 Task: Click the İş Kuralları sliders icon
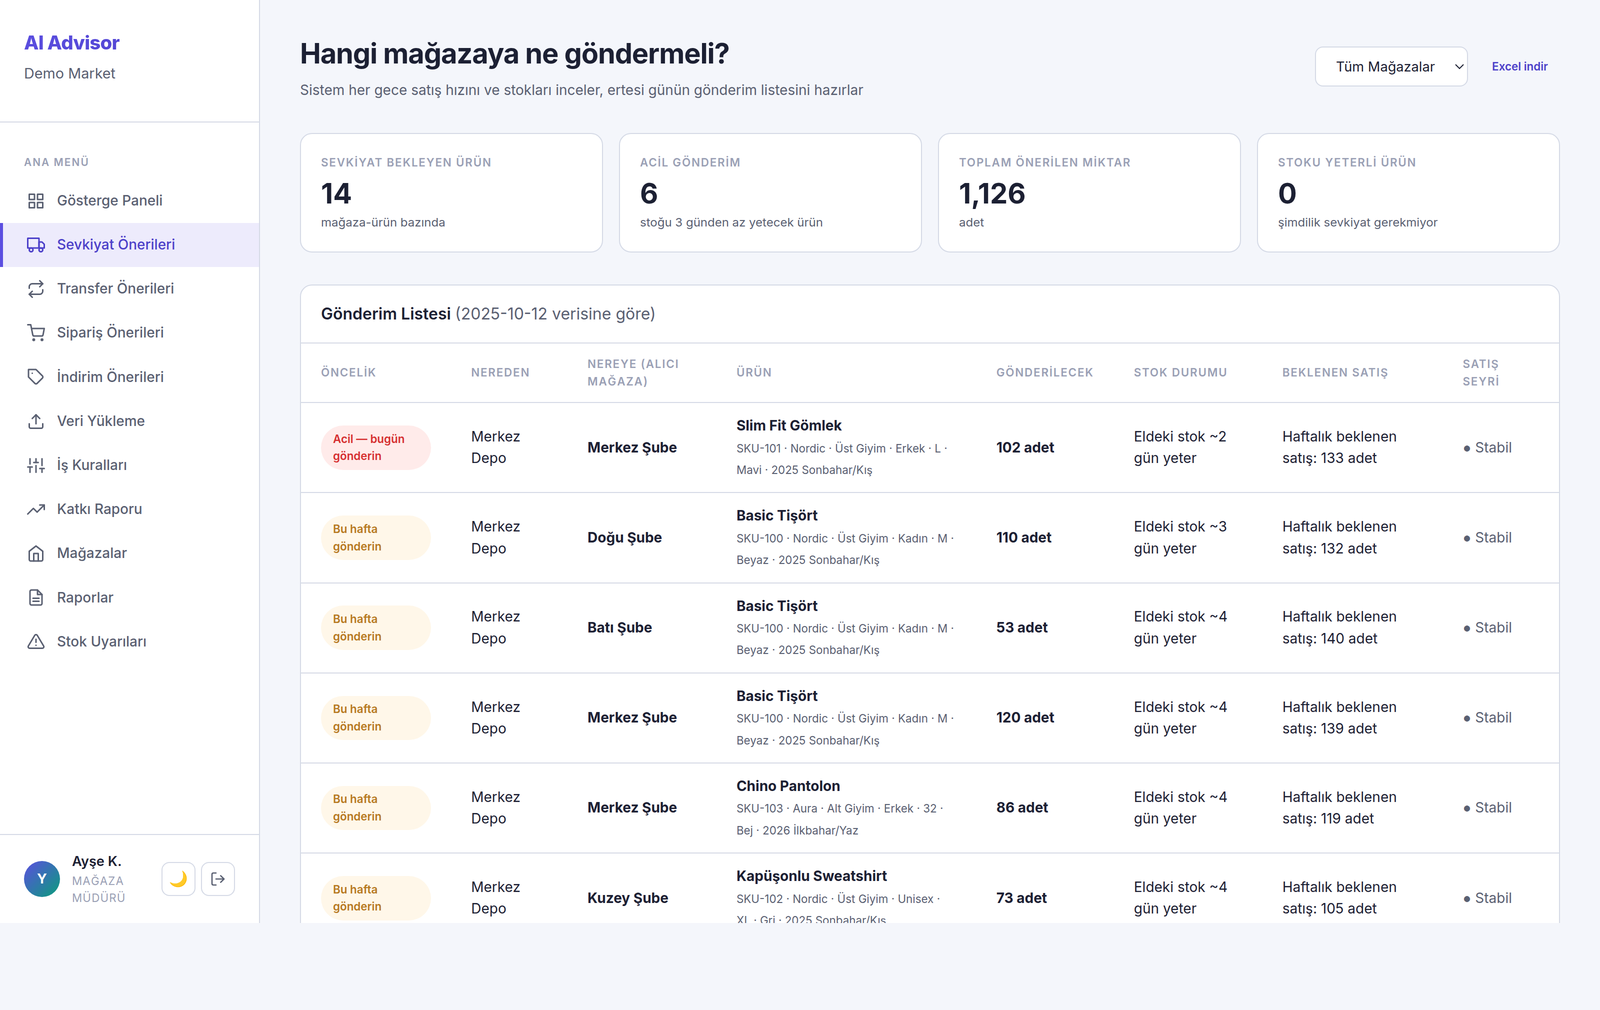(x=36, y=465)
